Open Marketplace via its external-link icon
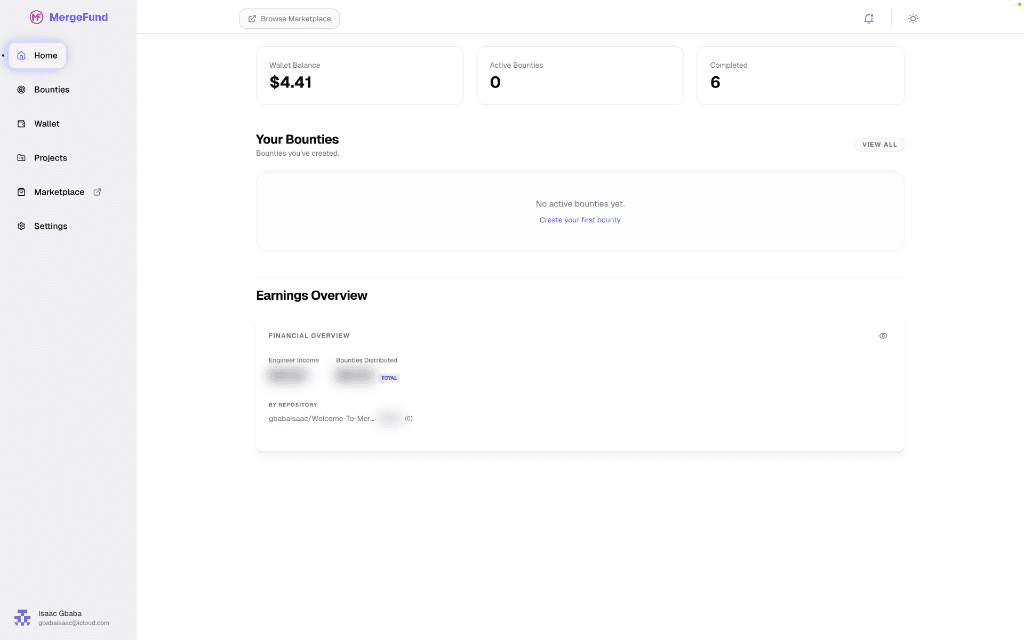The width and height of the screenshot is (1024, 640). pyautogui.click(x=96, y=191)
